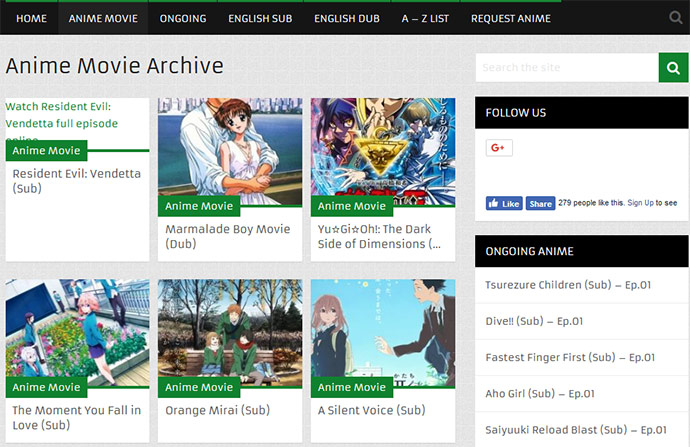This screenshot has width=690, height=447.
Task: Open The Moment You Fall in Love thumbnail
Action: [x=77, y=328]
